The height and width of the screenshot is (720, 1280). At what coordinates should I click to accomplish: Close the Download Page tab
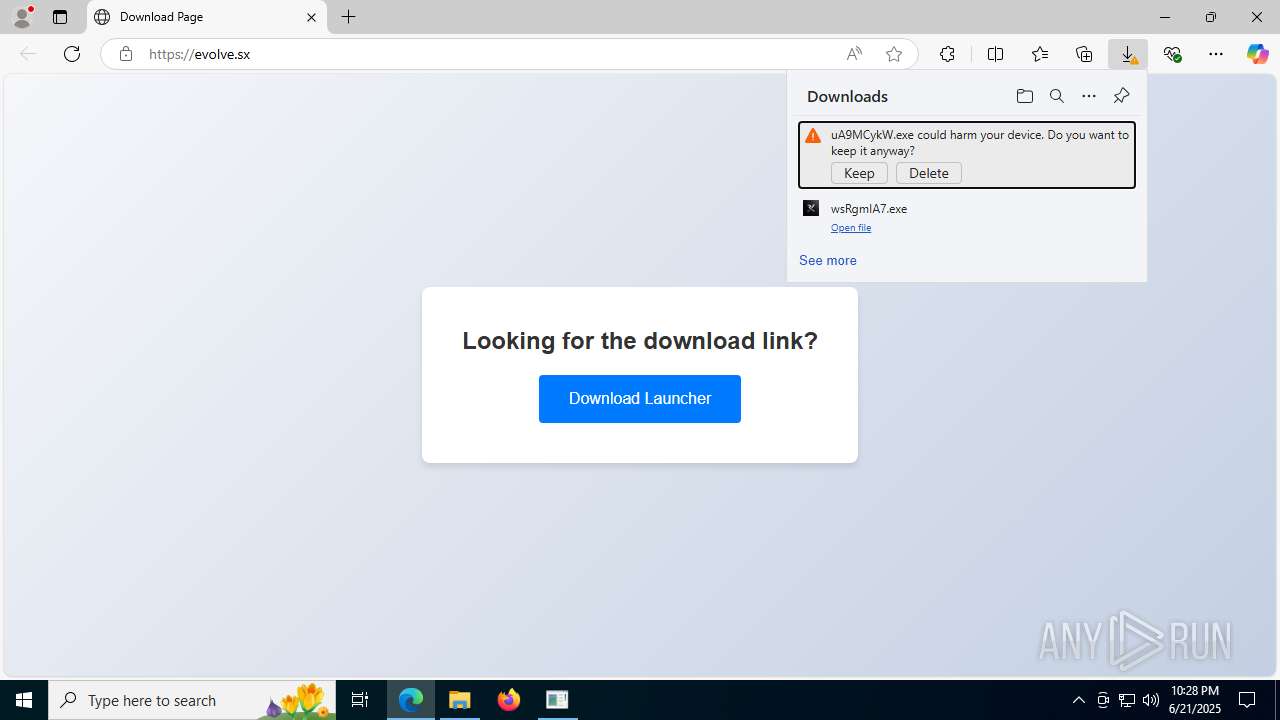click(311, 17)
